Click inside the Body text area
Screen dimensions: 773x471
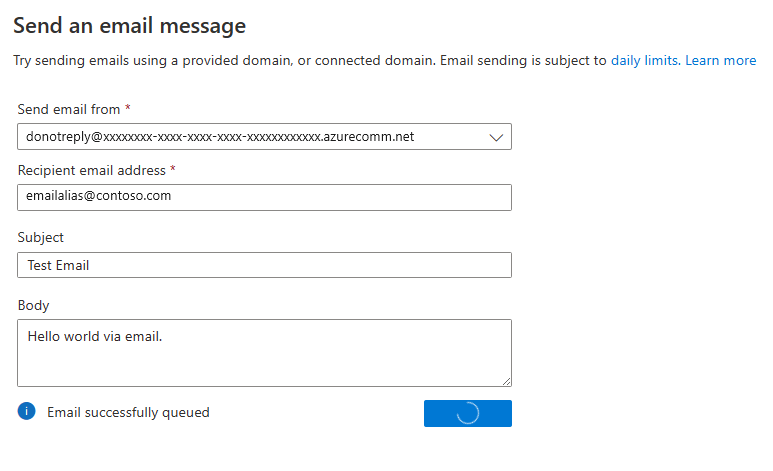pyautogui.click(x=264, y=353)
